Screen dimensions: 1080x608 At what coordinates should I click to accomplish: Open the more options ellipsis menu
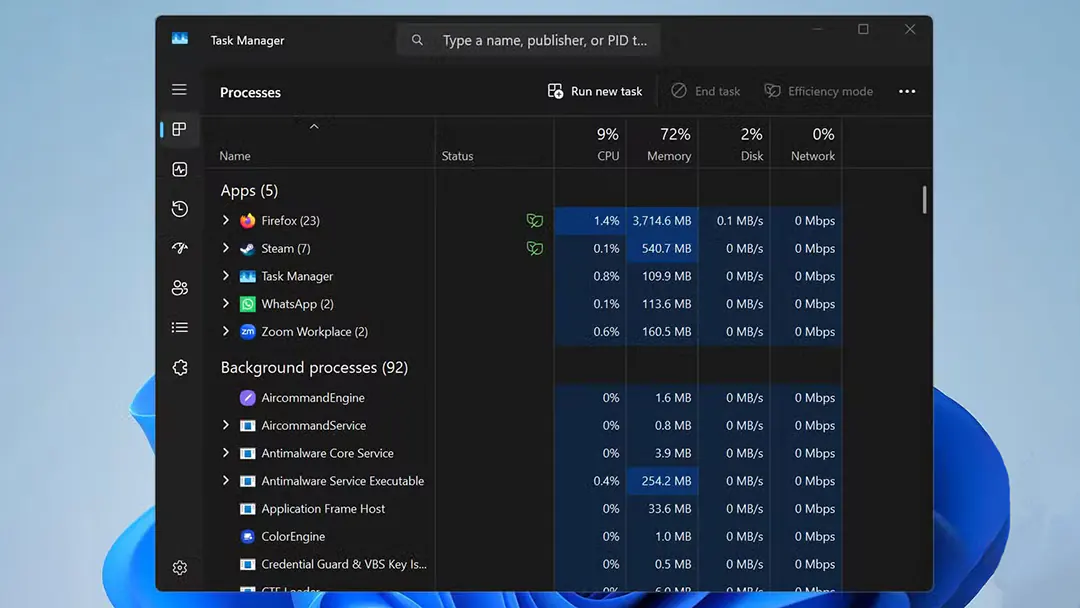[907, 91]
